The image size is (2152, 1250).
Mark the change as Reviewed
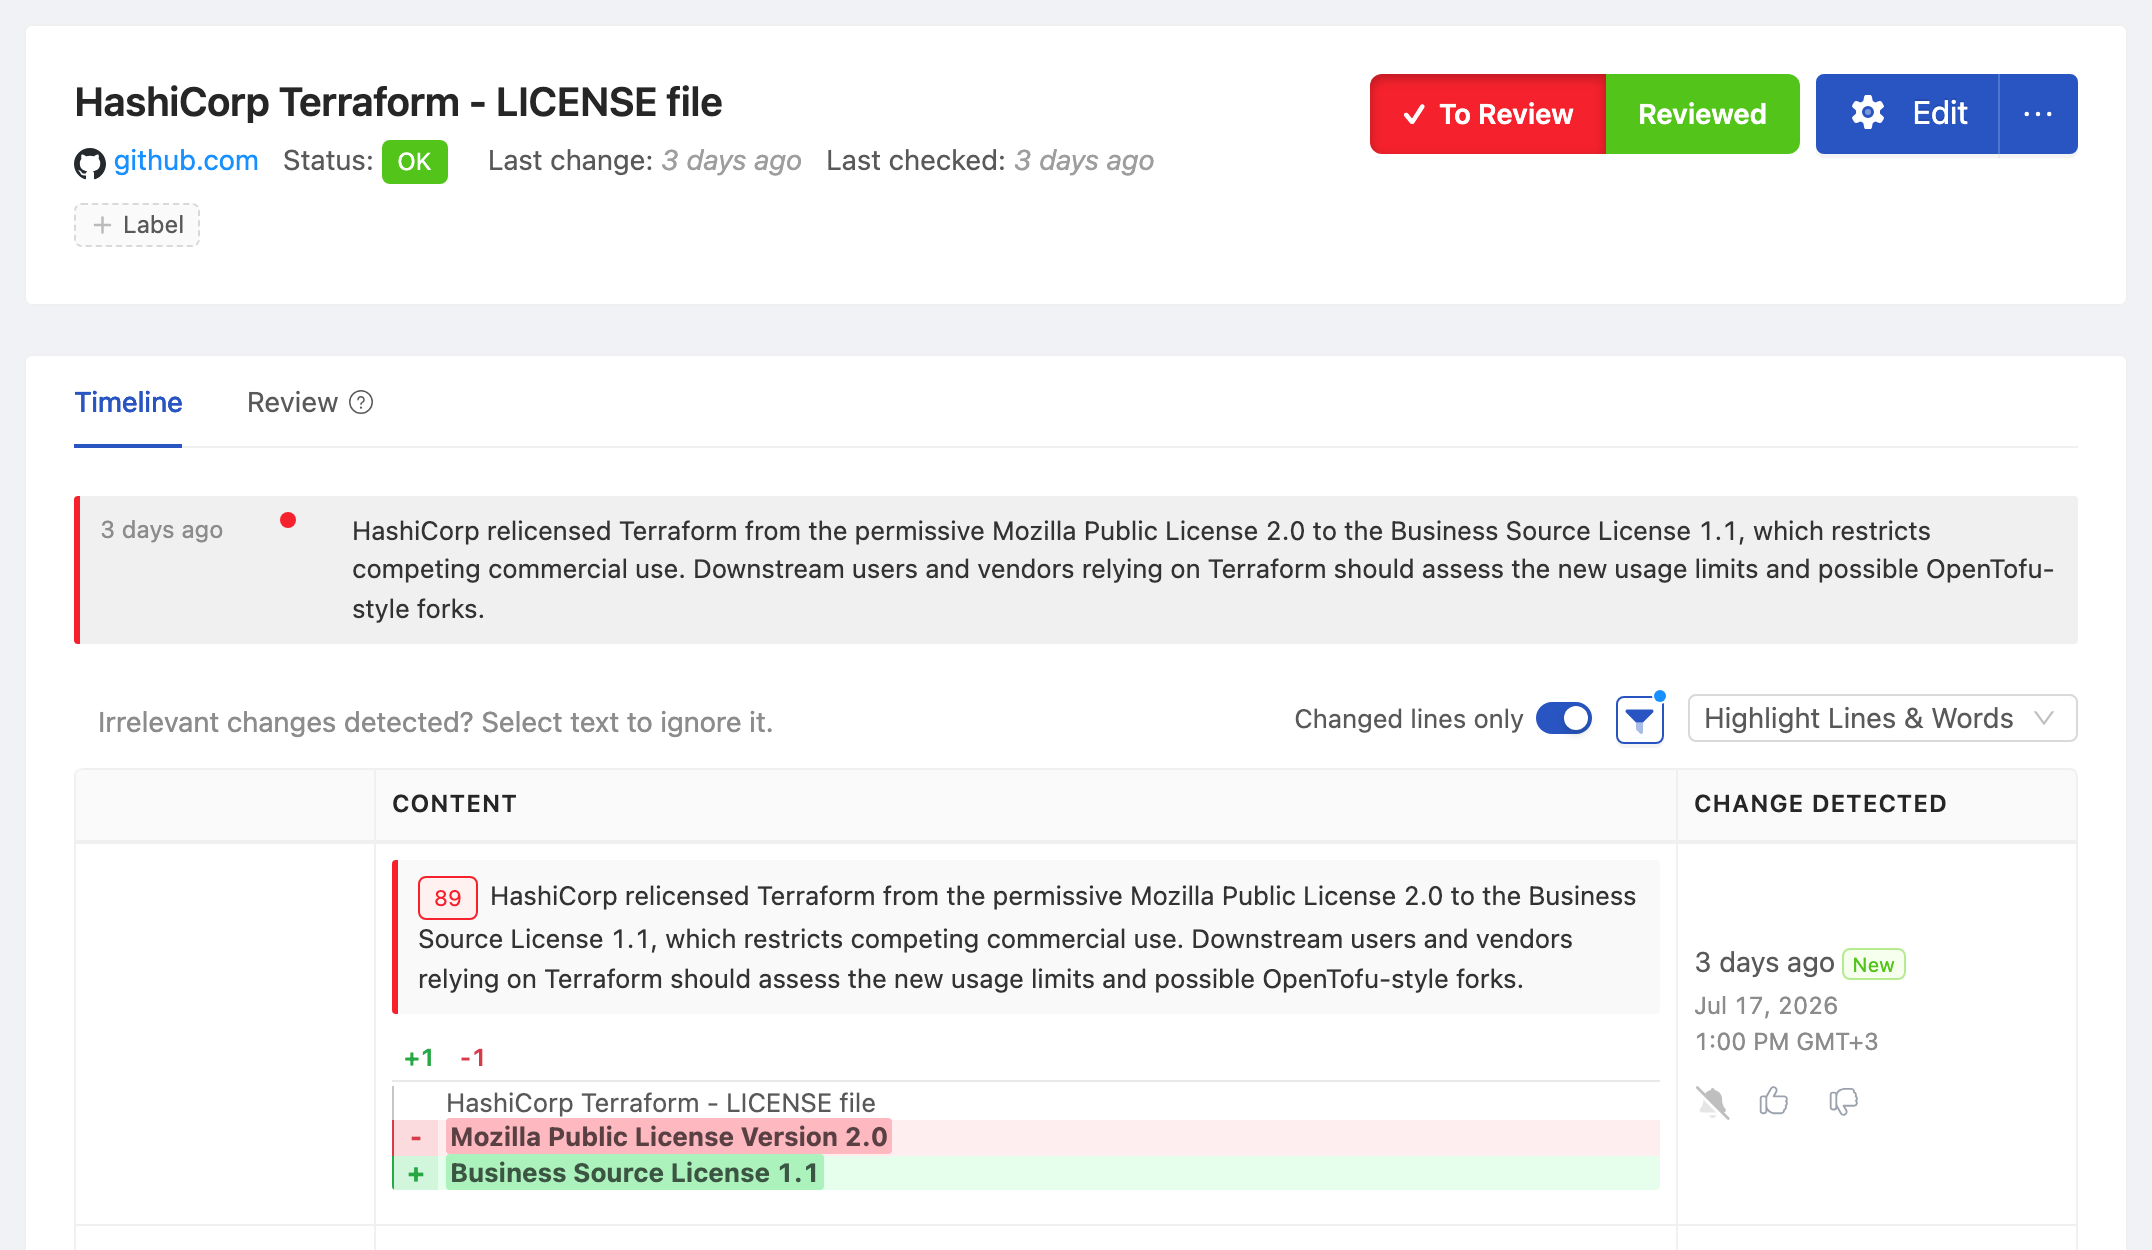1702,114
